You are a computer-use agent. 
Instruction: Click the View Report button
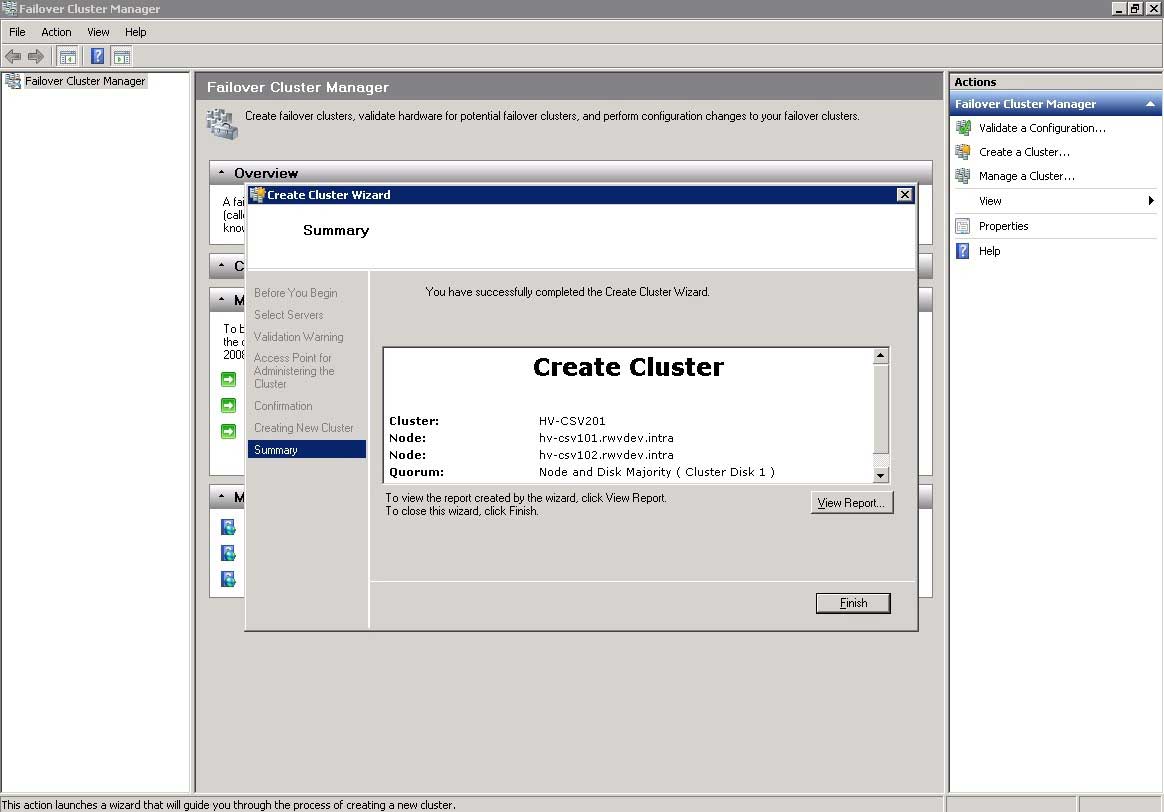point(851,502)
